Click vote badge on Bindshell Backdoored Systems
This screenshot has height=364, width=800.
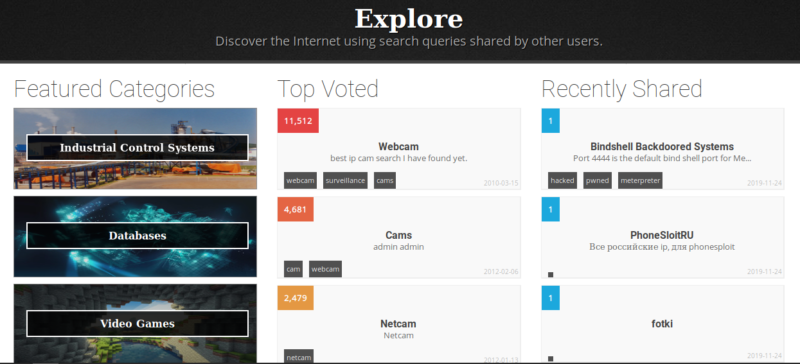551,121
